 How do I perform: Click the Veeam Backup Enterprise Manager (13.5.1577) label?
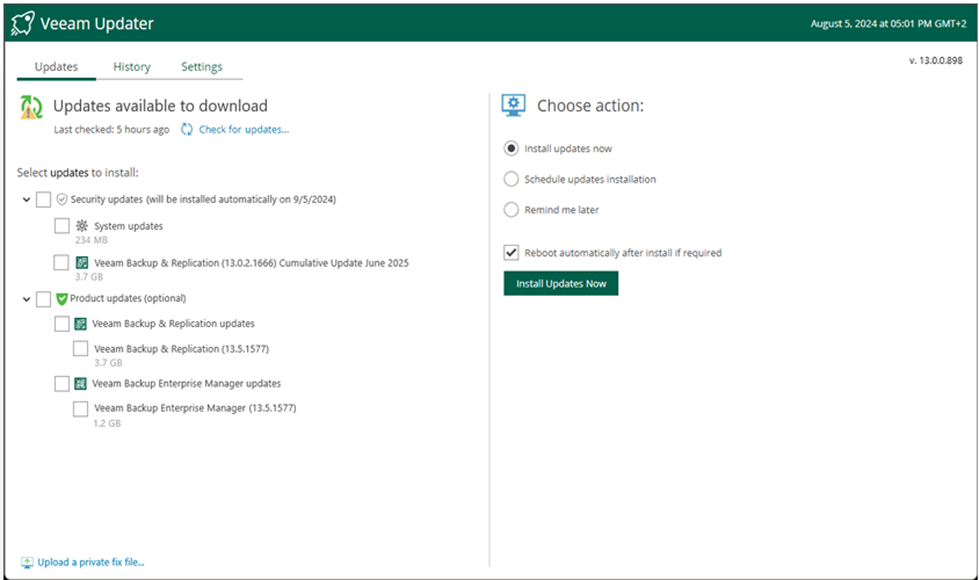(195, 408)
